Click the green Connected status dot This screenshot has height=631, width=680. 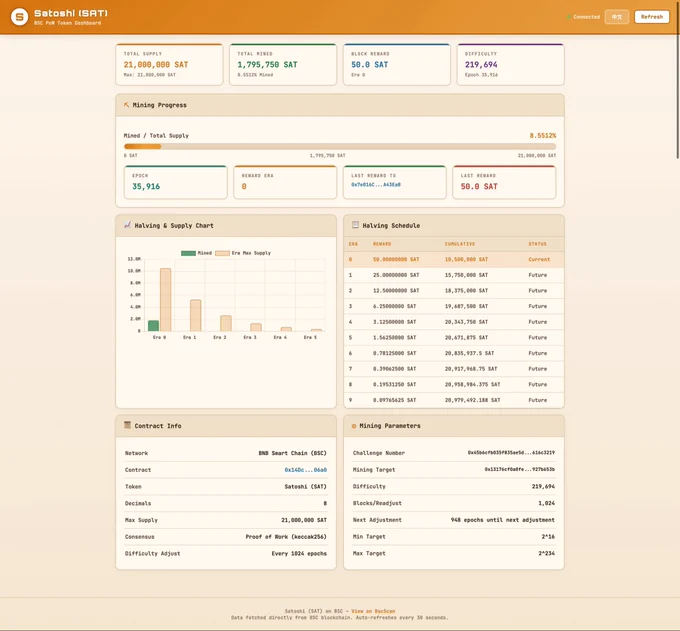pos(569,17)
